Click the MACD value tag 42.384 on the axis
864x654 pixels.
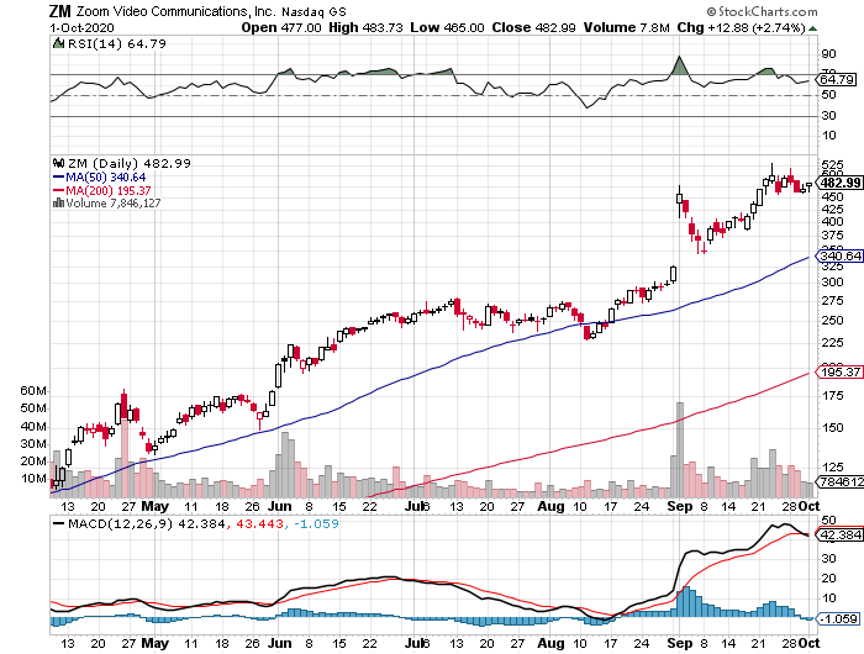[841, 535]
